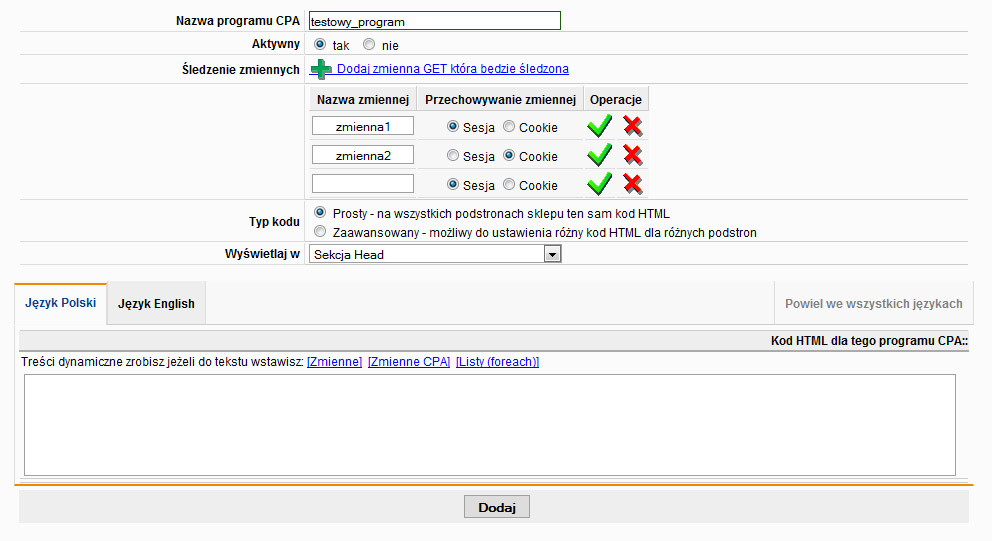Set Aktywny to nie
992x541 pixels.
click(369, 45)
